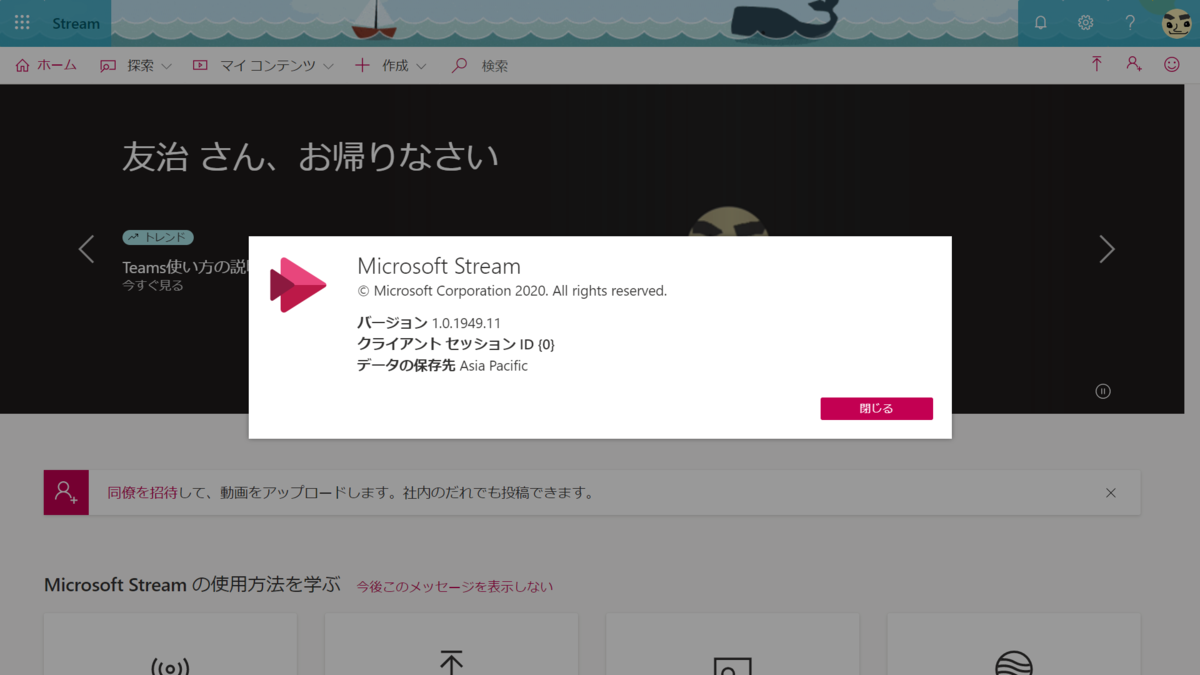Click the invite colleague icon in banner
Screen dimensions: 1200x675
click(66, 492)
